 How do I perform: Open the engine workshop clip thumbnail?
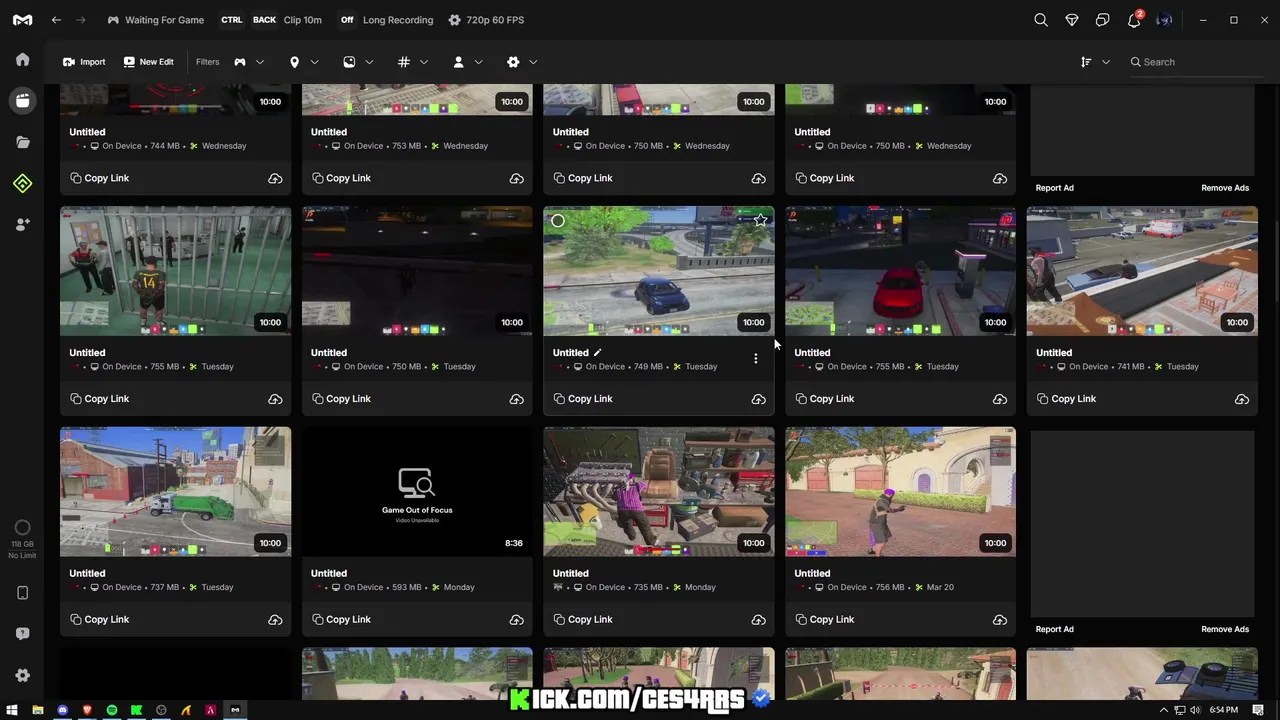pyautogui.click(x=658, y=492)
